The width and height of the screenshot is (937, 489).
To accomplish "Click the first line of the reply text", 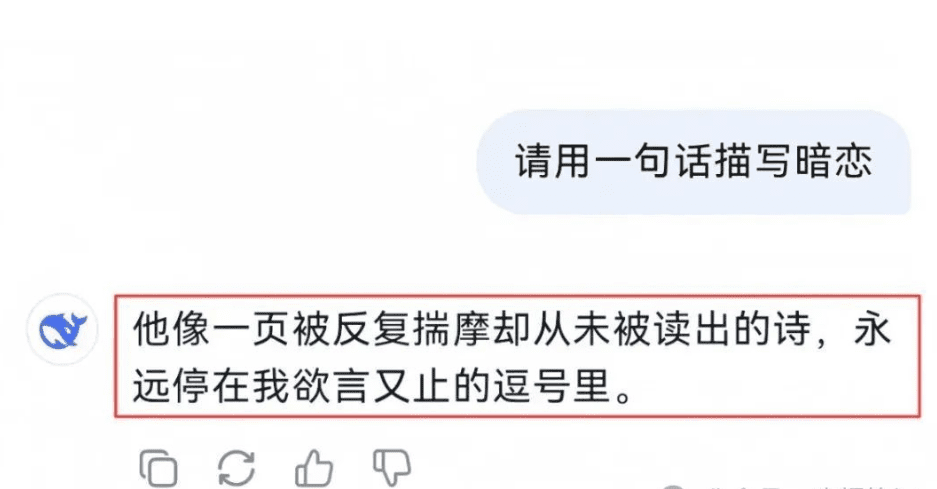I will click(x=512, y=329).
